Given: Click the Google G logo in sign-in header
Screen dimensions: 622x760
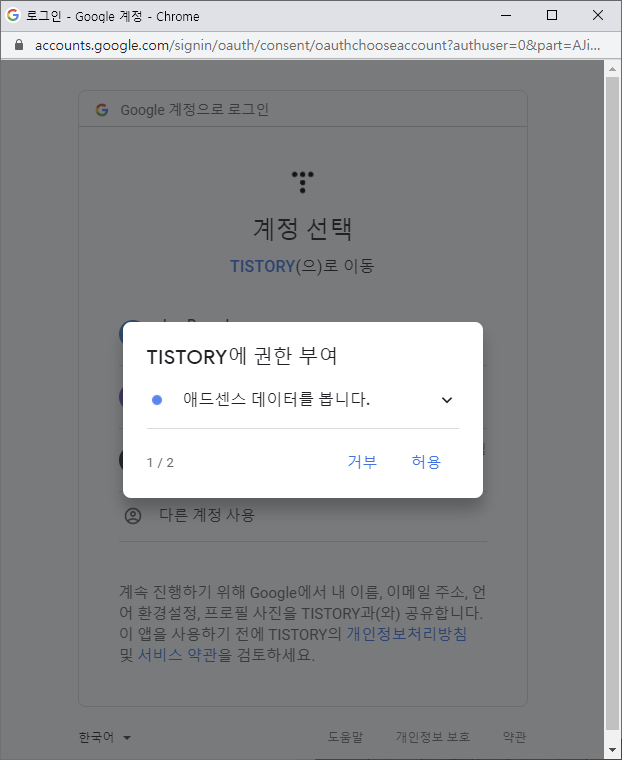Looking at the screenshot, I should click(102, 110).
